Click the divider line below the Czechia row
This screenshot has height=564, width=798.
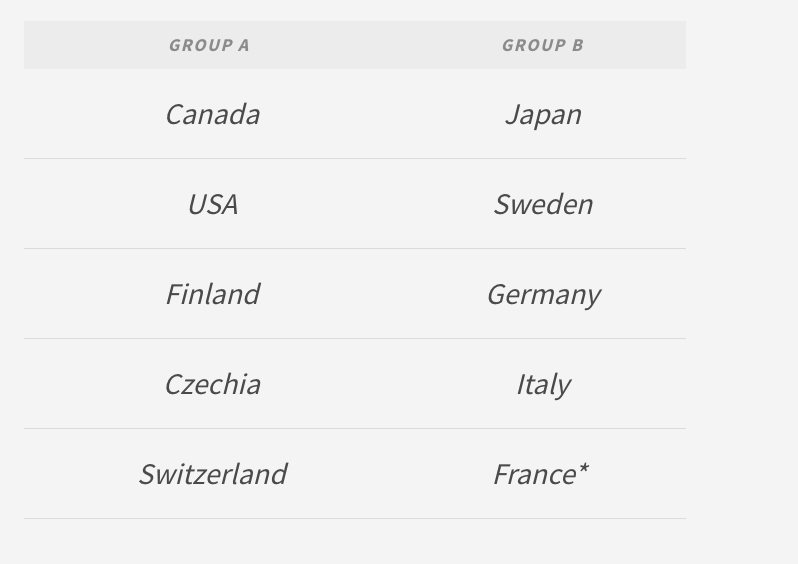[355, 428]
